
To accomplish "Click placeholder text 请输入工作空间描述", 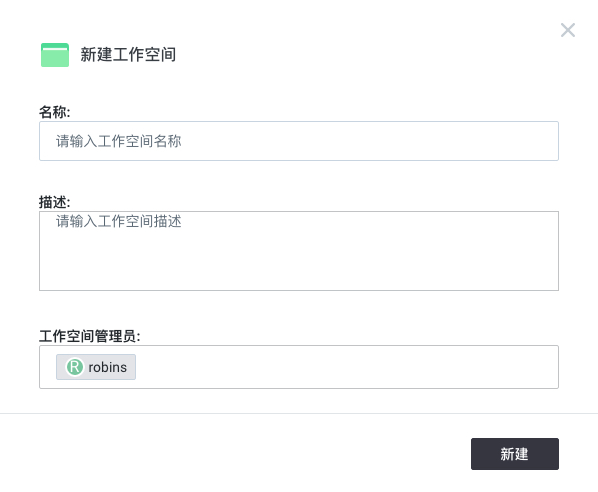I will pos(119,221).
